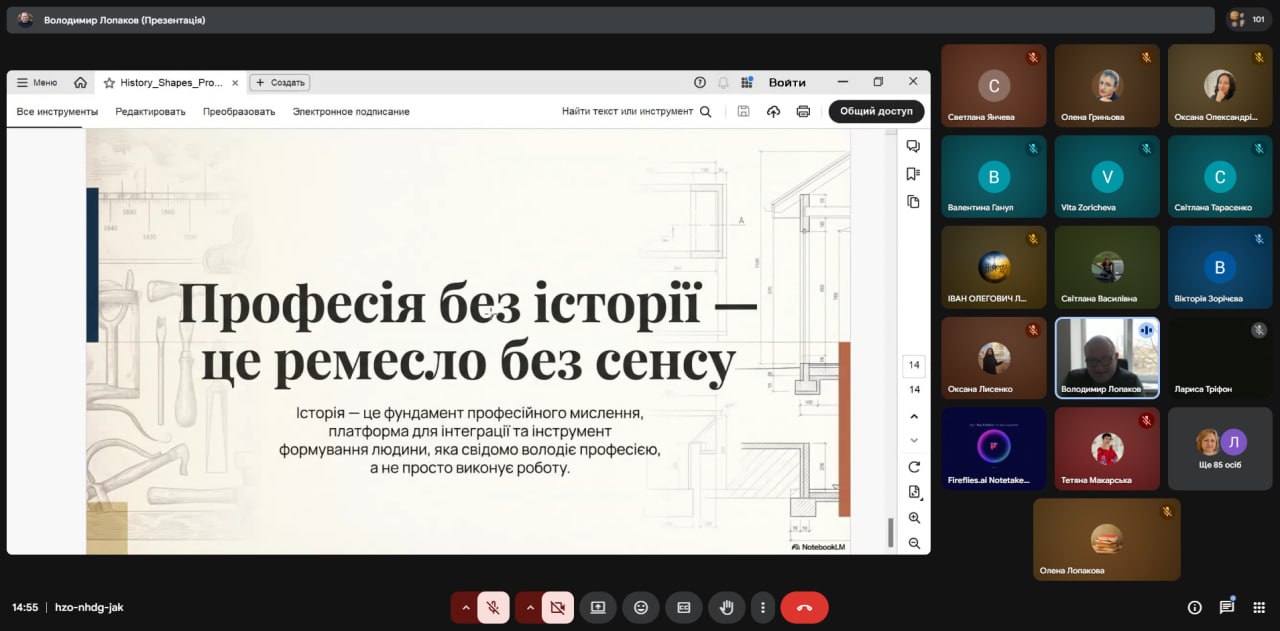This screenshot has height=631, width=1280.
Task: Zoom in on the PDF page
Action: pos(914,518)
